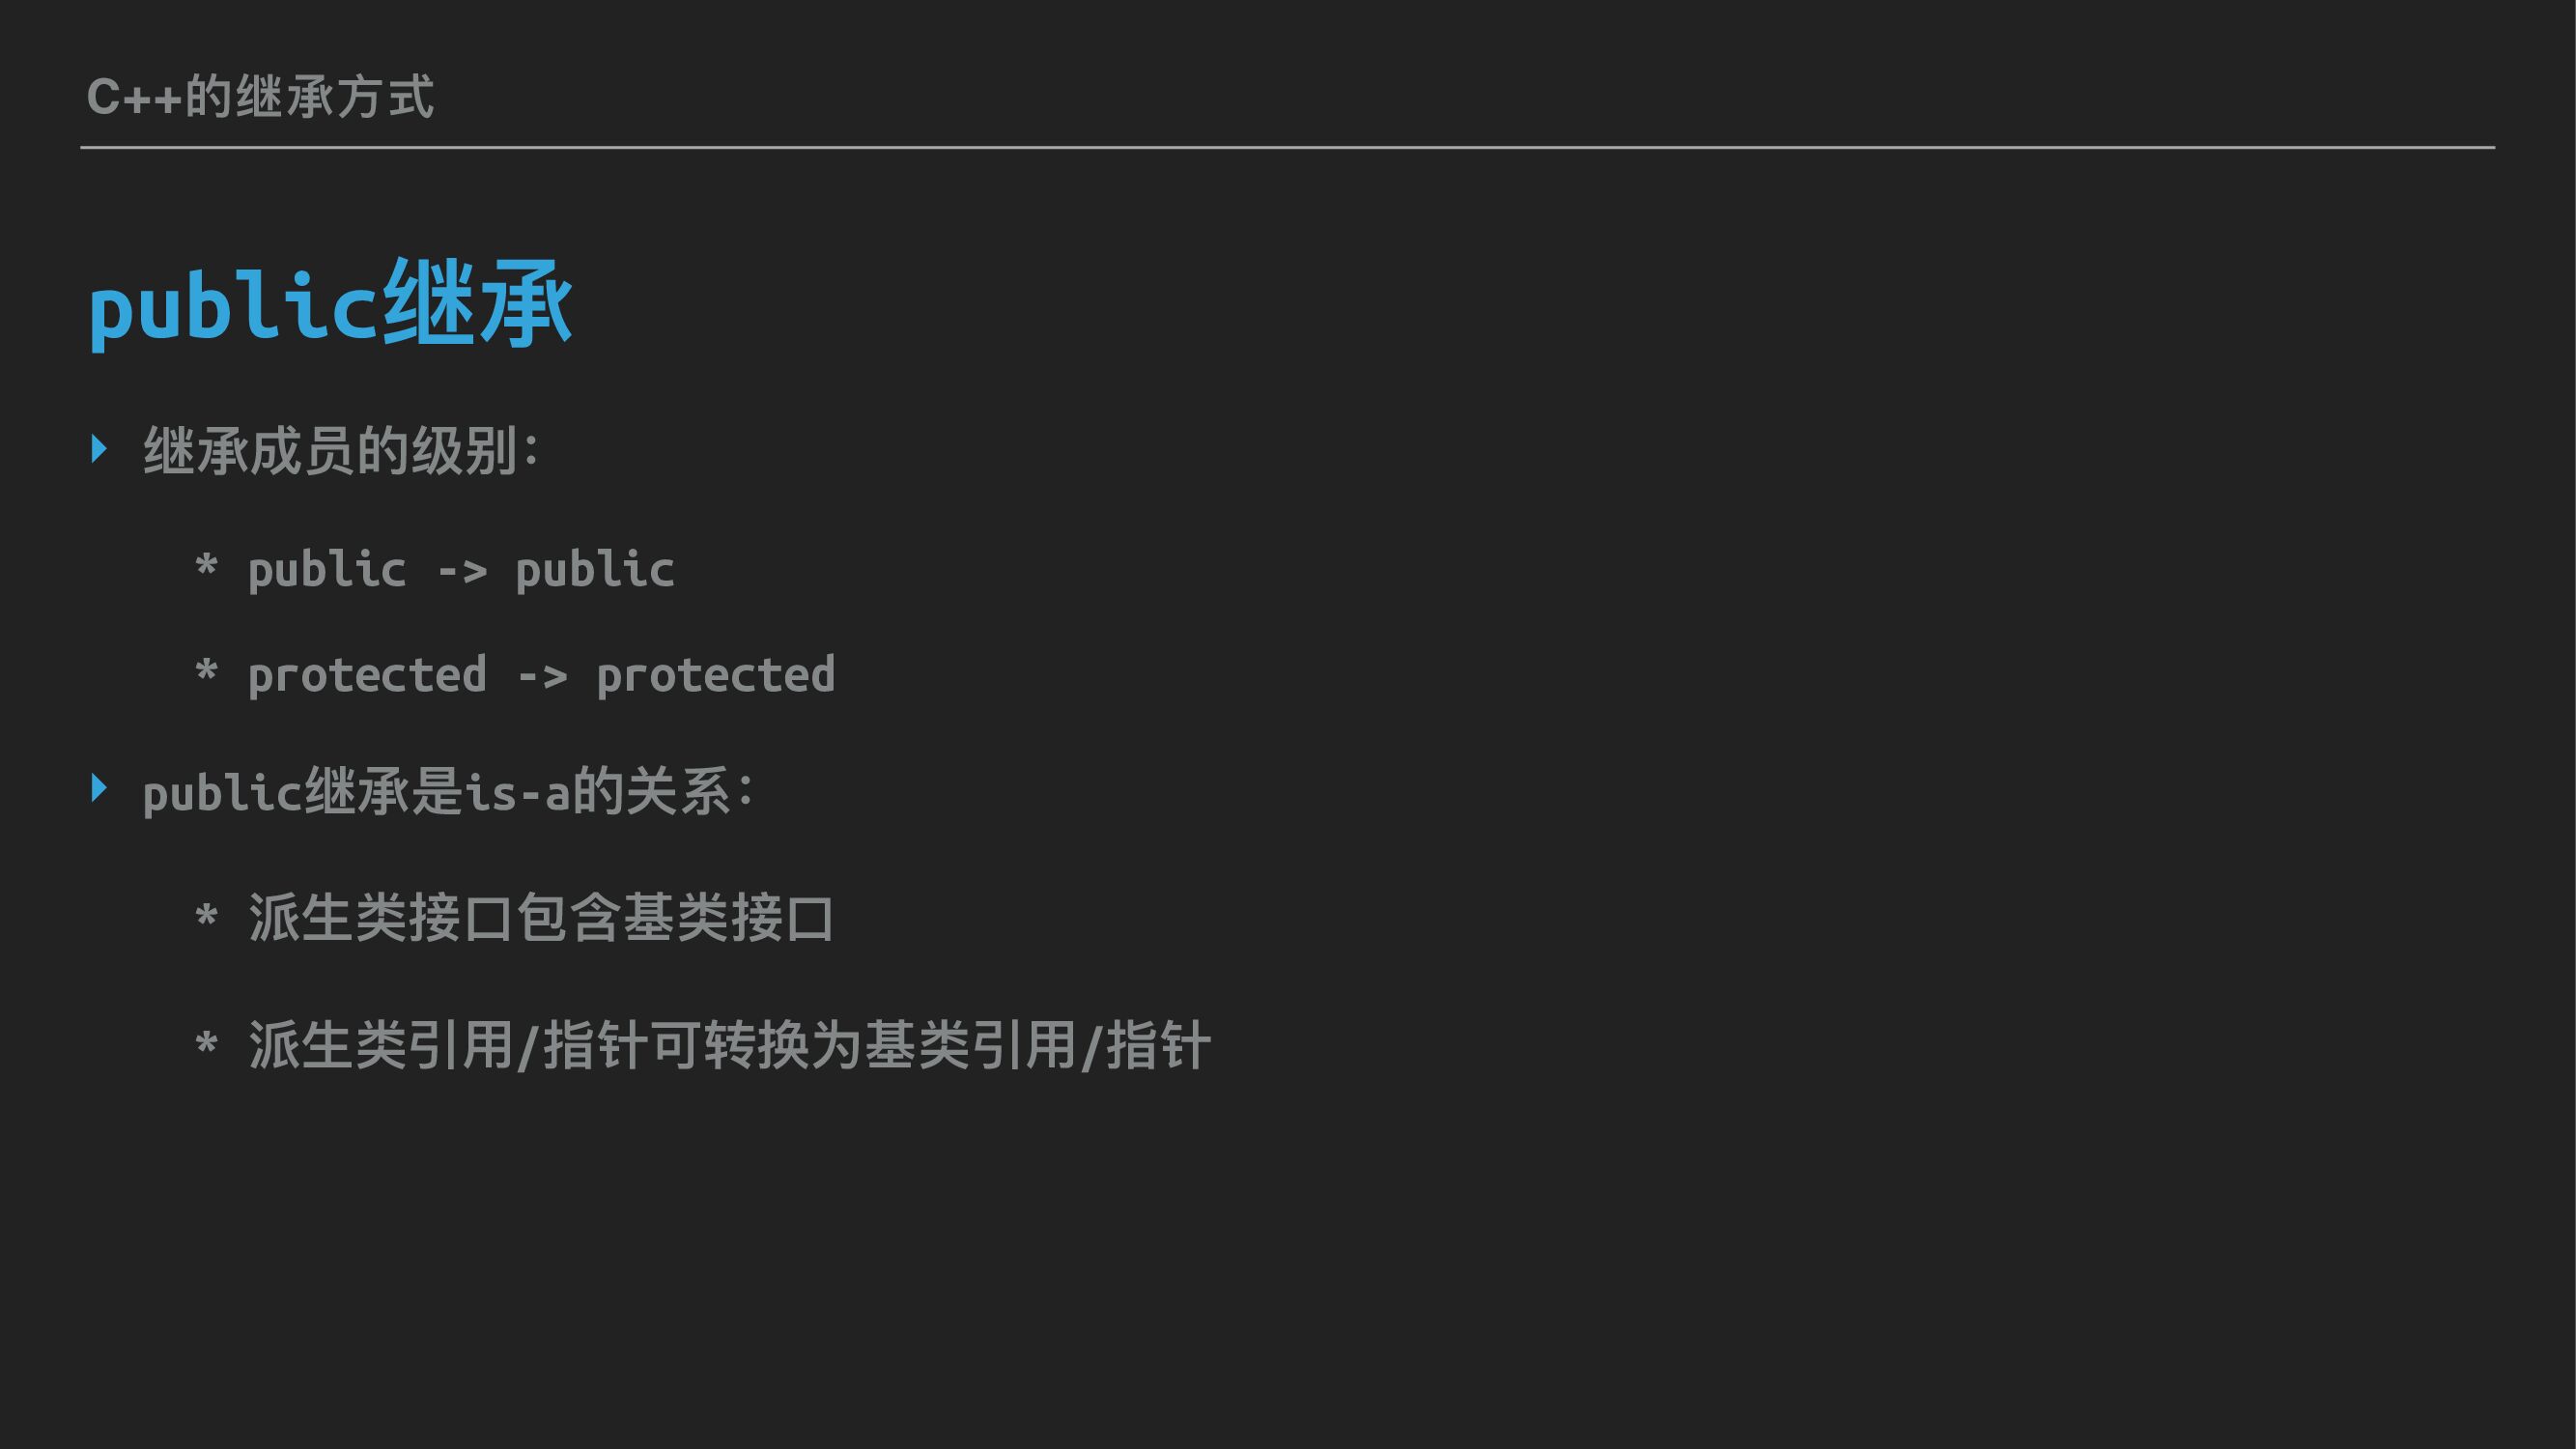Click the asterisk before 派生类接口包含基类接口

[206, 916]
